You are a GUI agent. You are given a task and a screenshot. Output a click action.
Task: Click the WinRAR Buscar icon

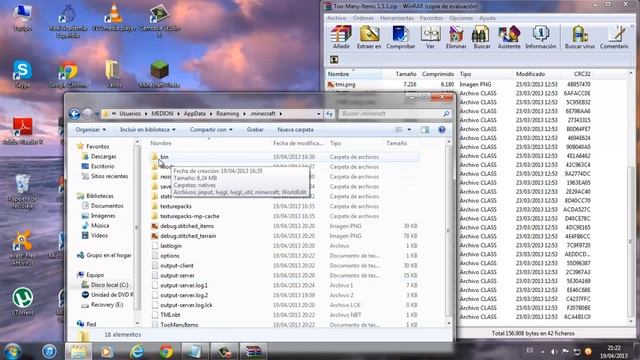click(x=482, y=37)
